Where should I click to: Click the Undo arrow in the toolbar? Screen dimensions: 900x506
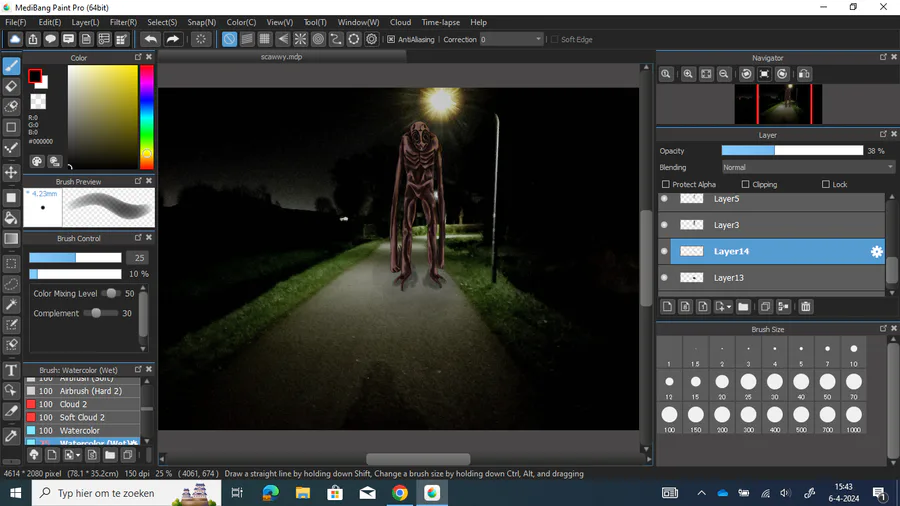(151, 39)
